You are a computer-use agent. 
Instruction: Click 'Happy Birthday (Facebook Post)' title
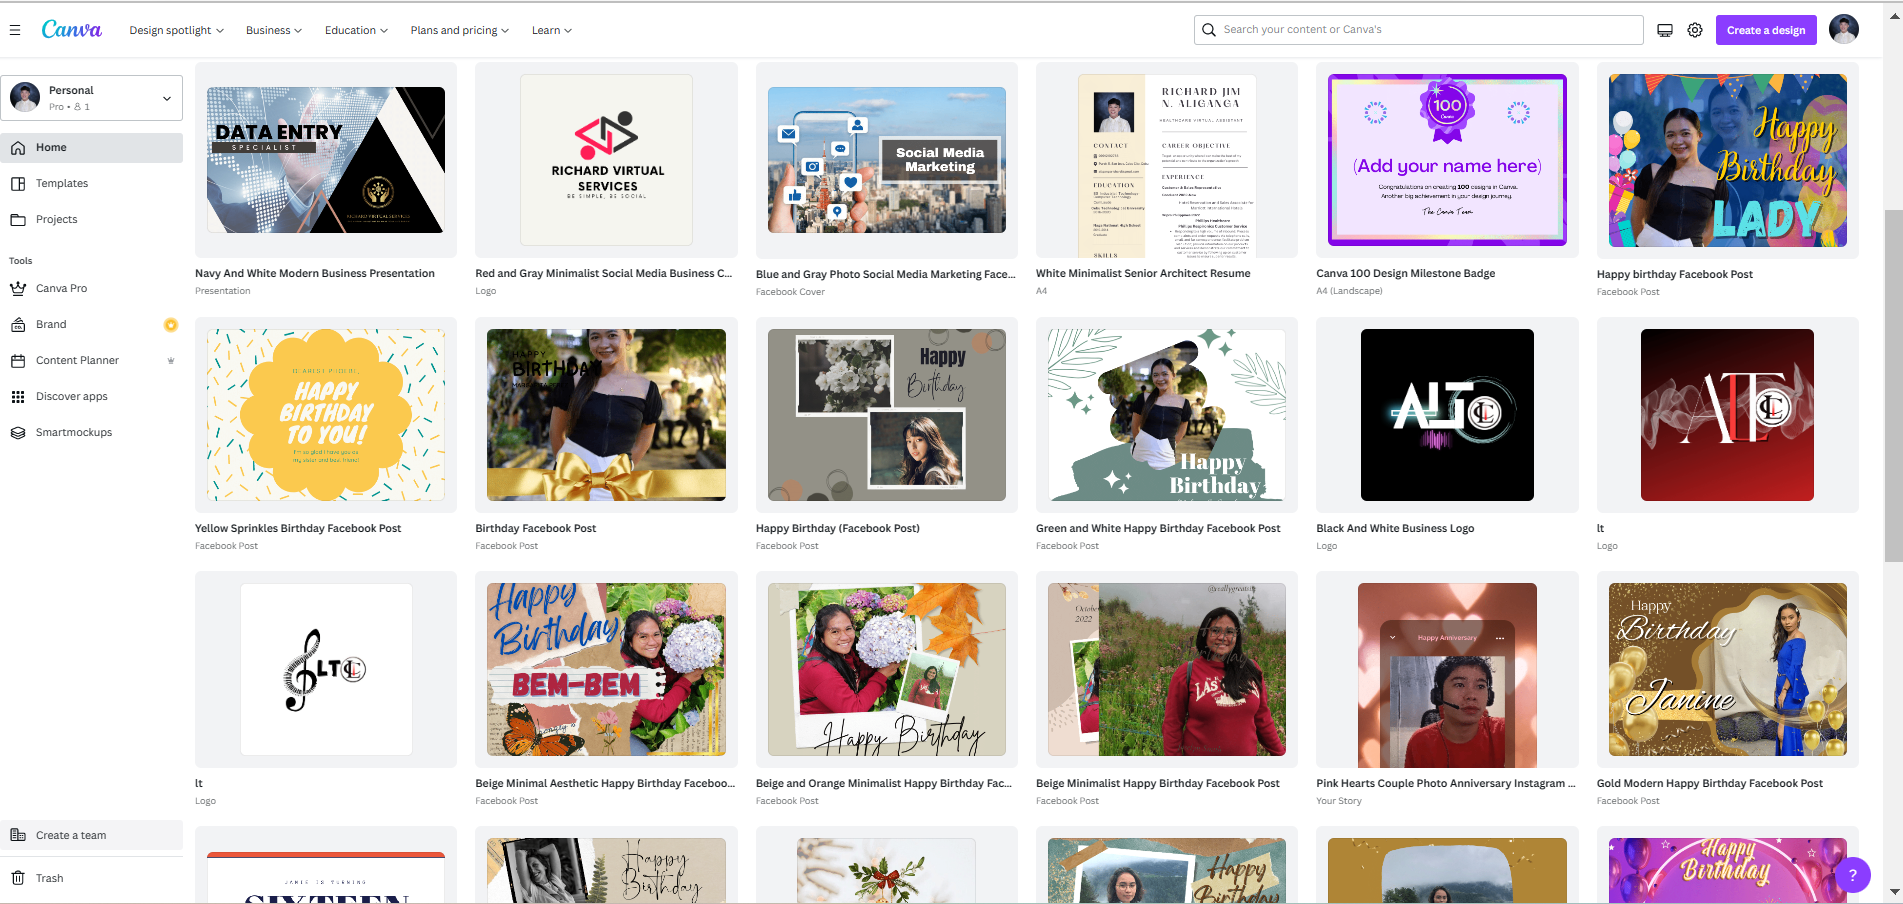tap(838, 529)
